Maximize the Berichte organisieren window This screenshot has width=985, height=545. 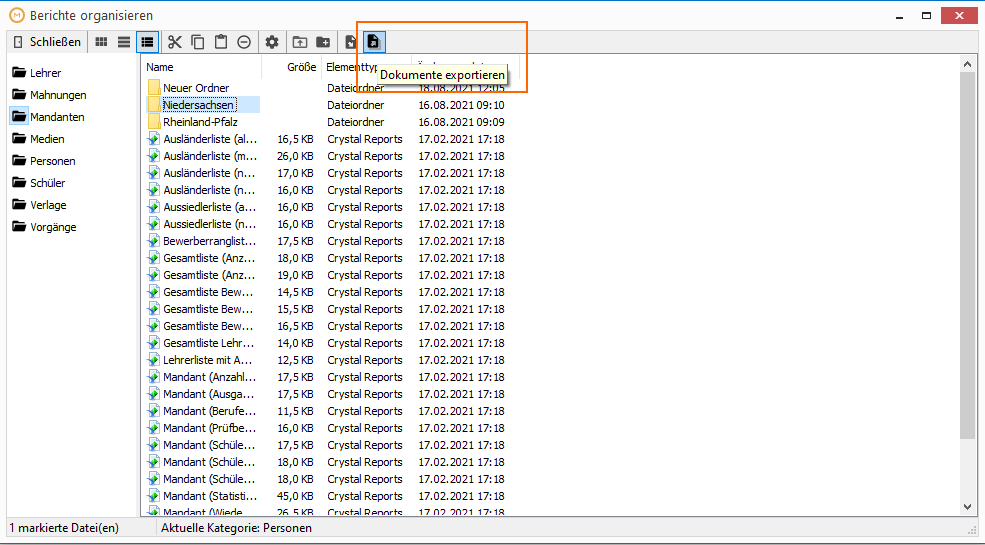click(x=926, y=15)
